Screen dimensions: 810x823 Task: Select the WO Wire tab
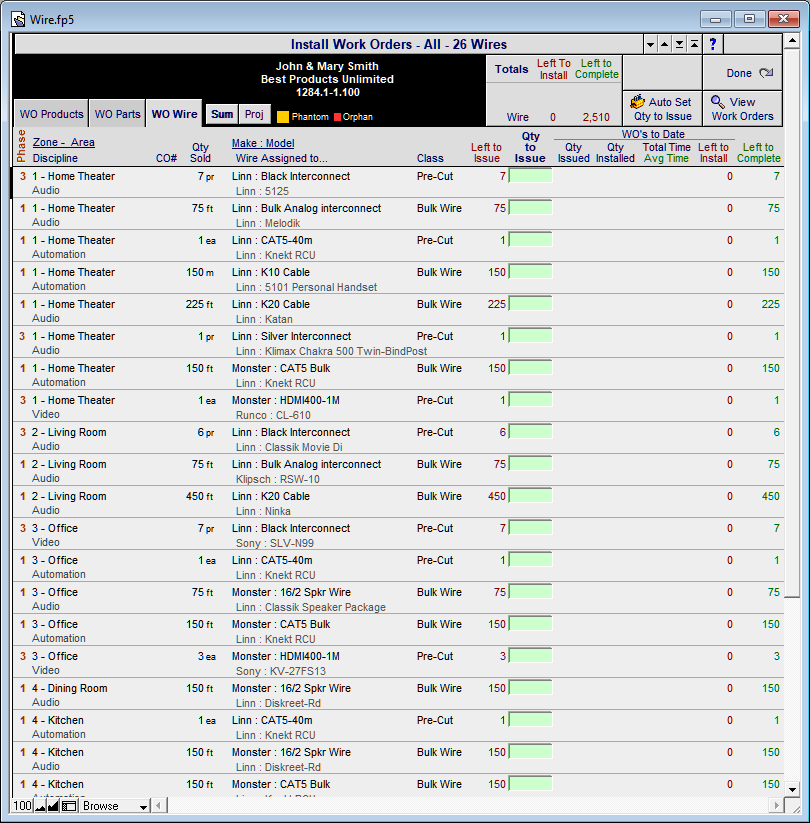(174, 114)
